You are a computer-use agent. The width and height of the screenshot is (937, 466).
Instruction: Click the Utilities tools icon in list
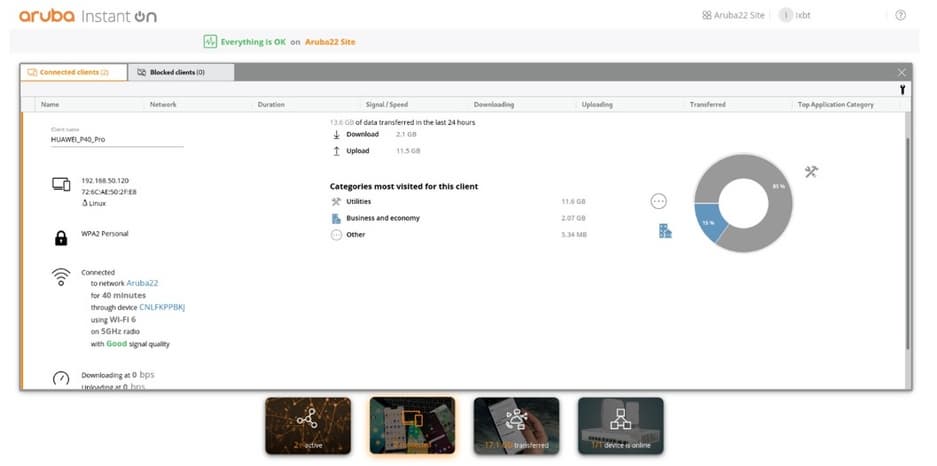coord(336,202)
